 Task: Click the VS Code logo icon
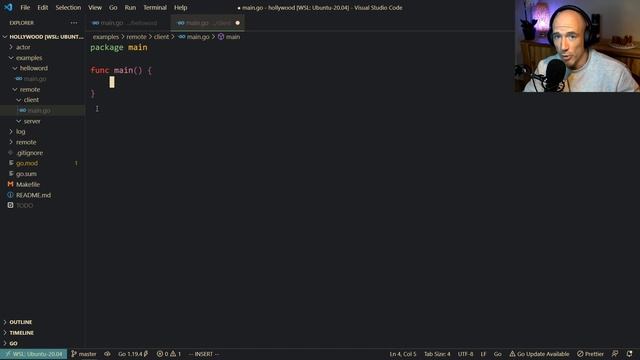coord(8,7)
